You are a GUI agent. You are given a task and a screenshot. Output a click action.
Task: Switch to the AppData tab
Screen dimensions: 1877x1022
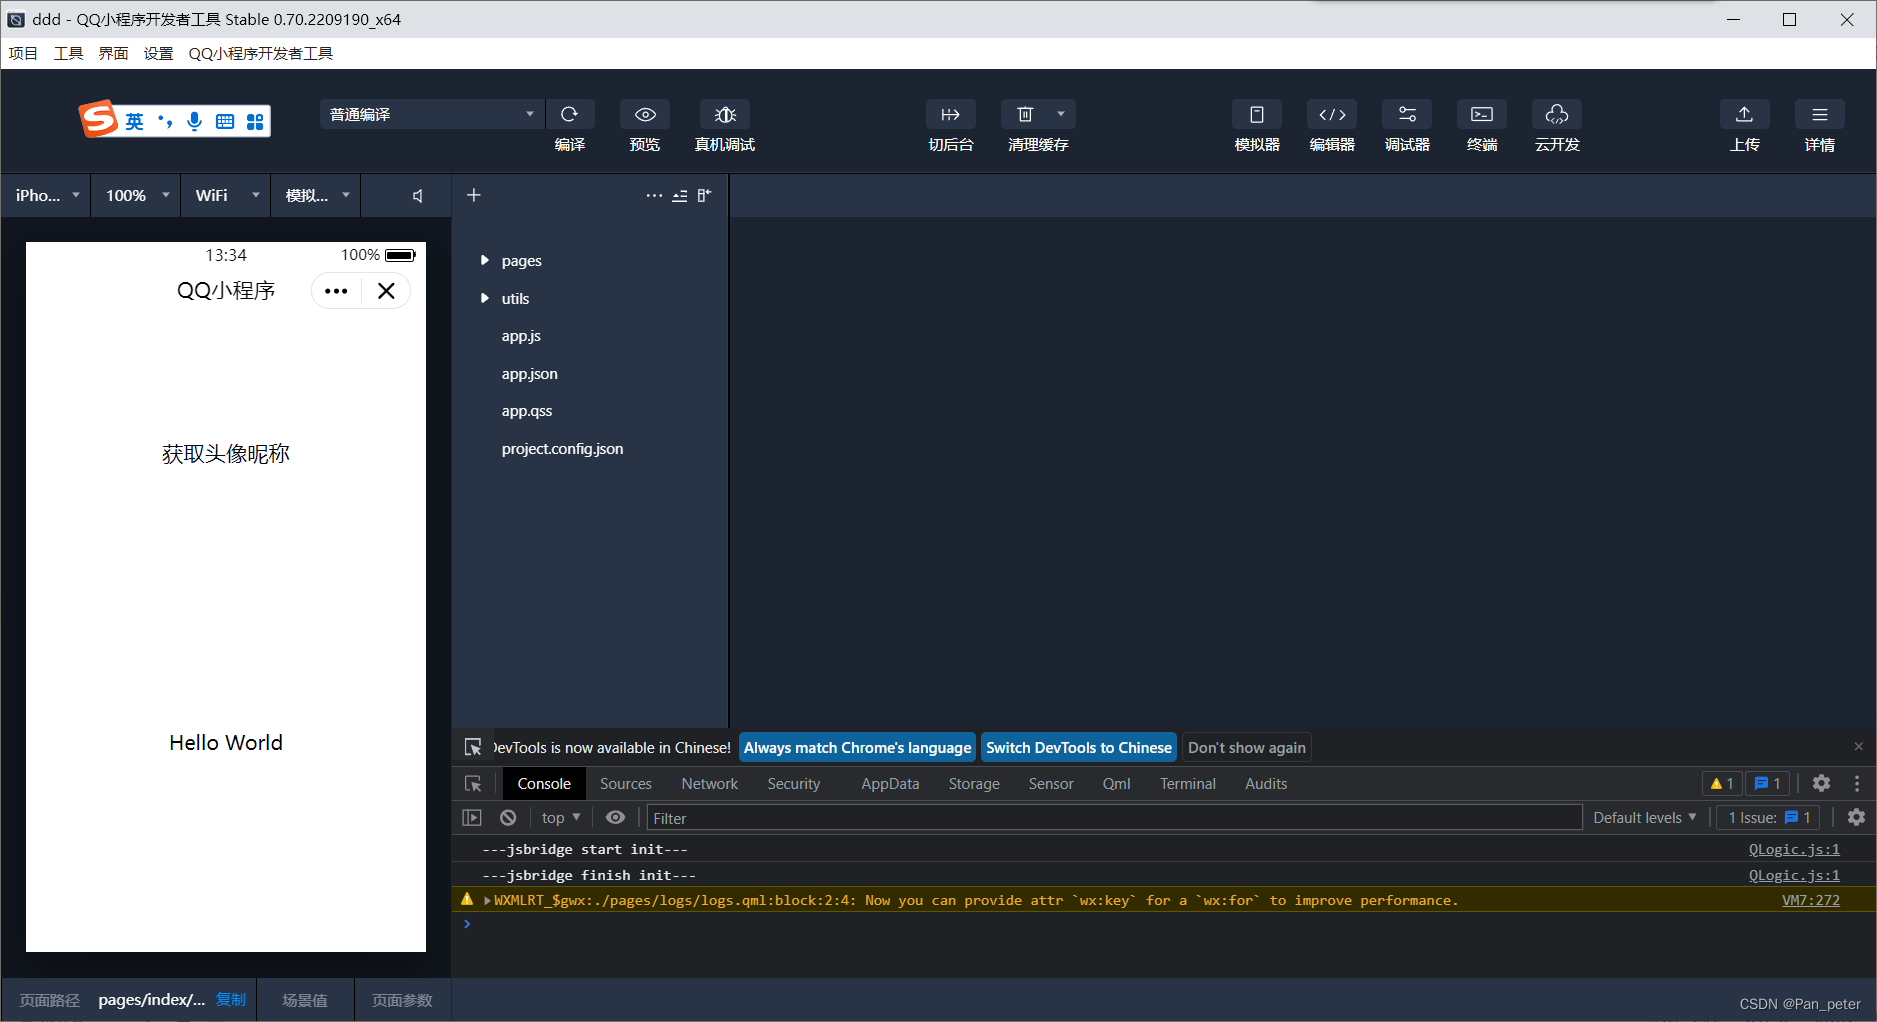(x=890, y=784)
